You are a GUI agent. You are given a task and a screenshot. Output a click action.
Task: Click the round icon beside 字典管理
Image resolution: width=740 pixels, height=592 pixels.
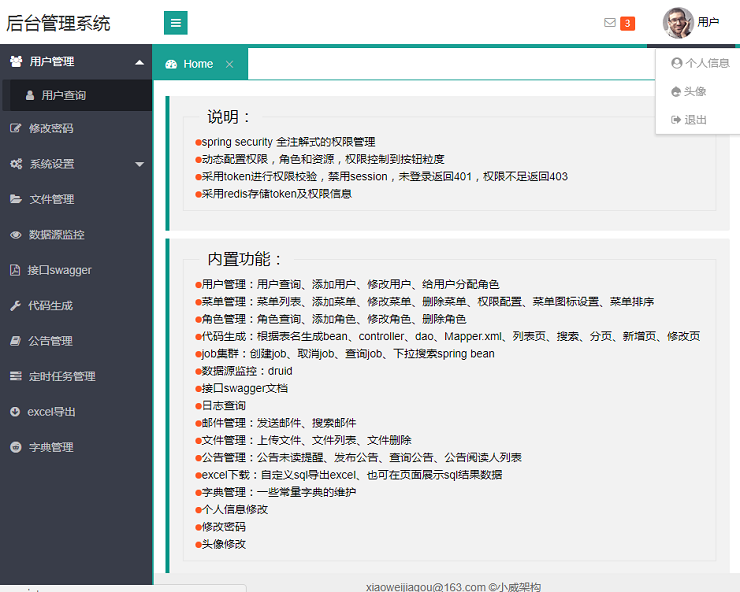(16, 447)
